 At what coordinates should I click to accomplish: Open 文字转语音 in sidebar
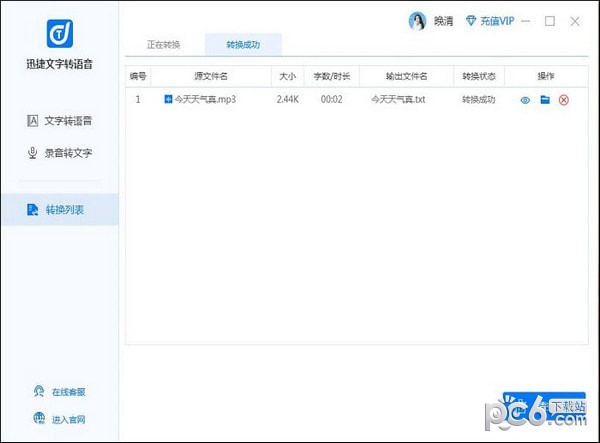[59, 121]
